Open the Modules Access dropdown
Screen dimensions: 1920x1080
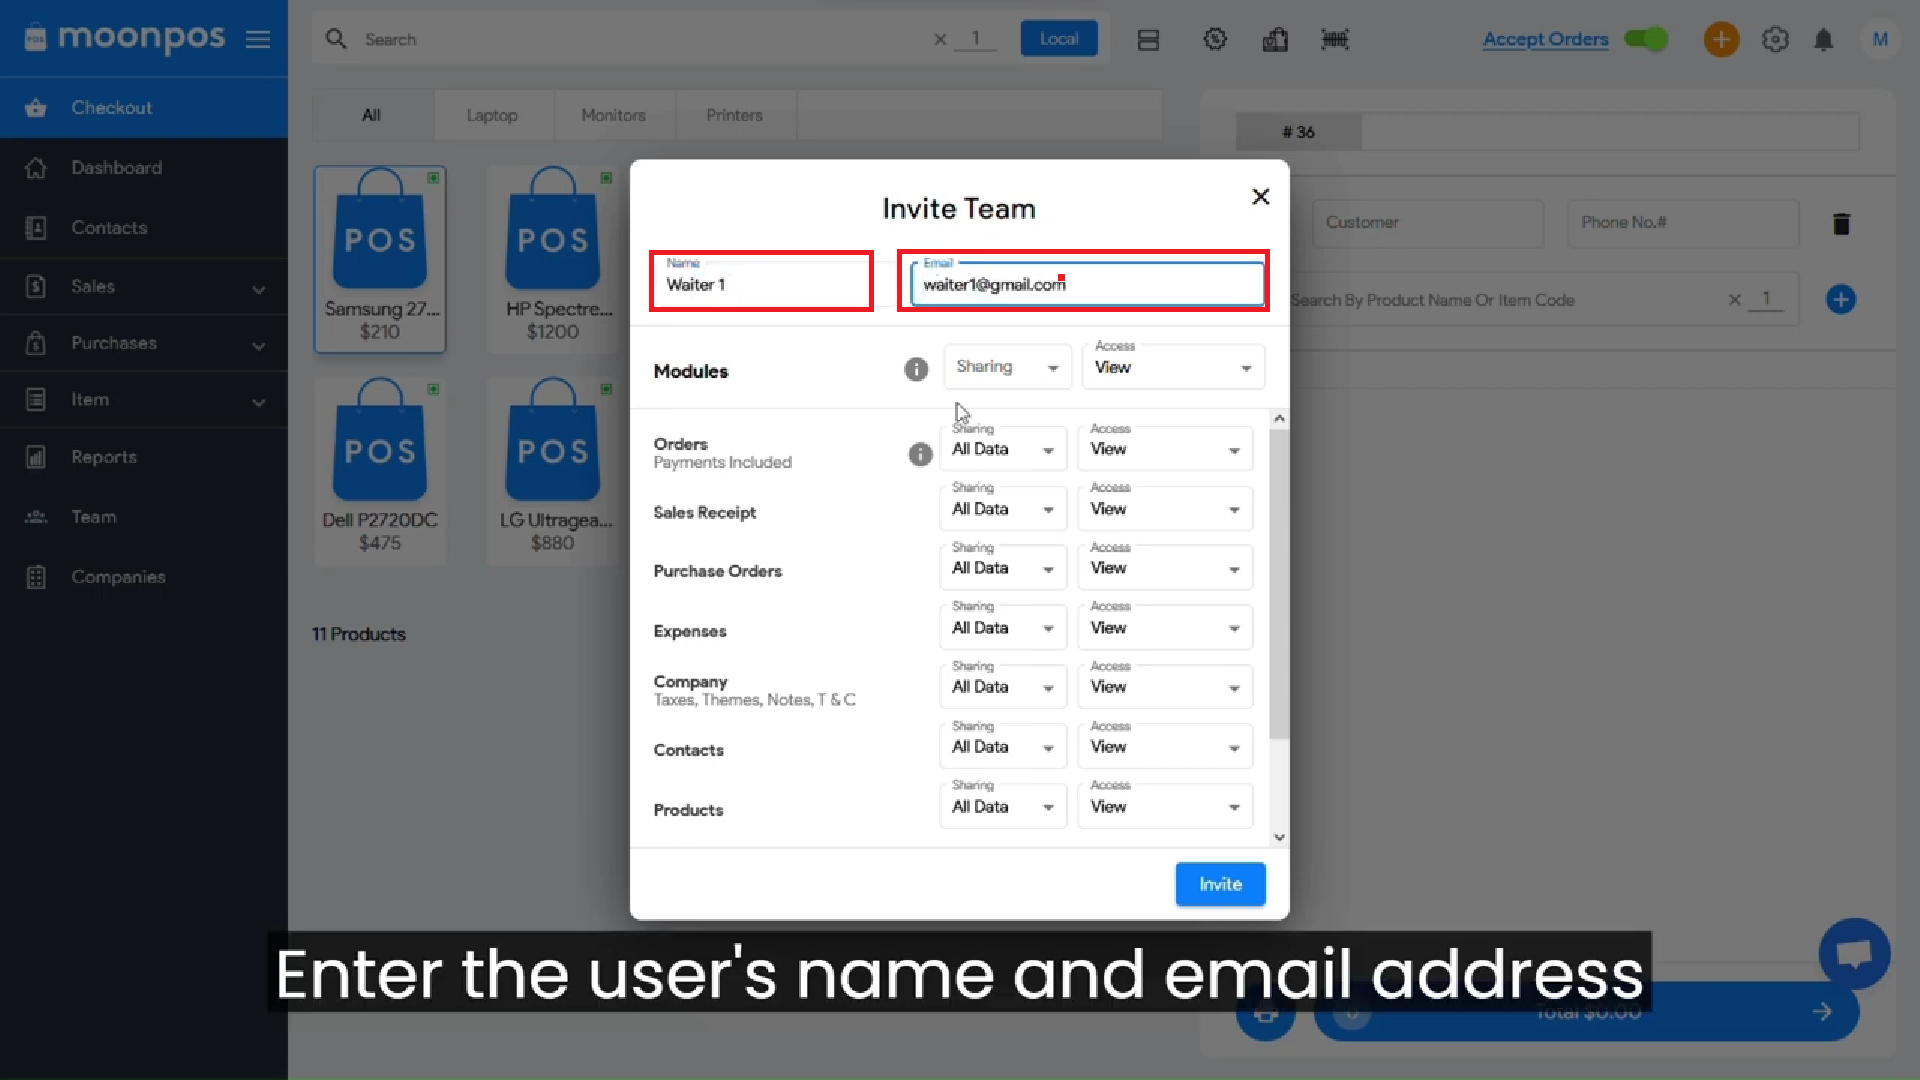1172,367
